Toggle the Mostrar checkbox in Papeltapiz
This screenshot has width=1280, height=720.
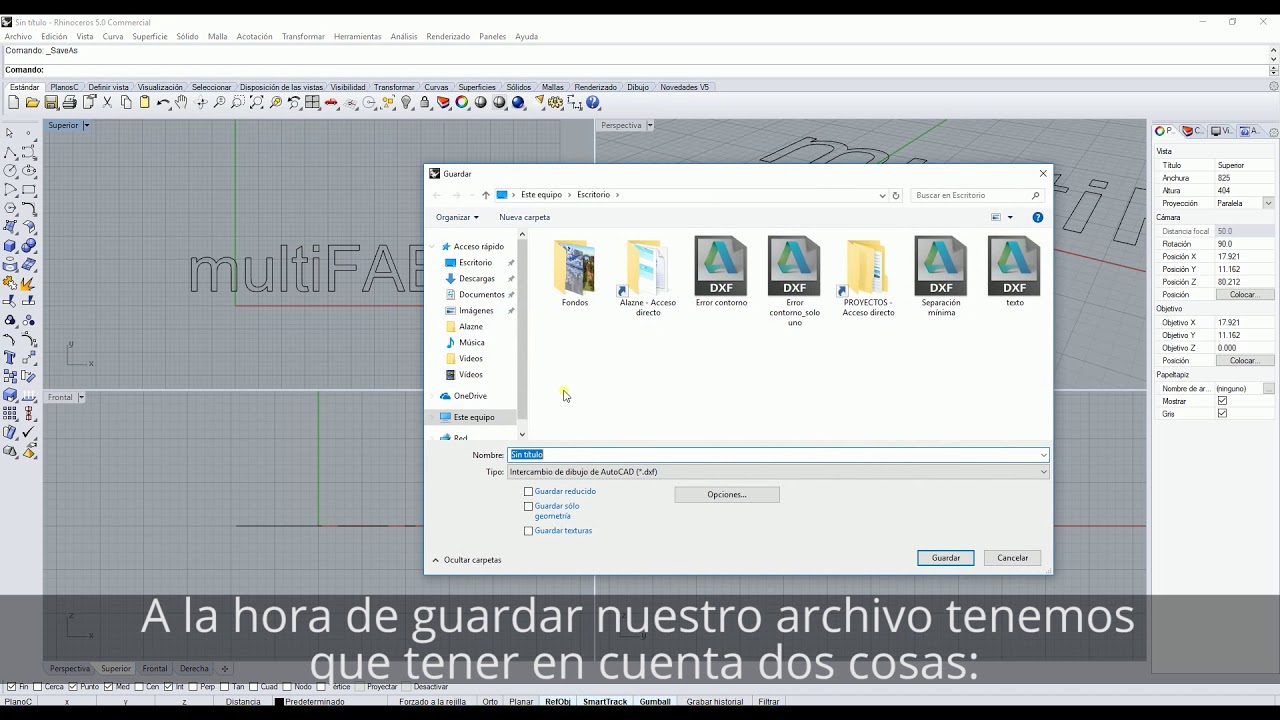click(x=1222, y=401)
